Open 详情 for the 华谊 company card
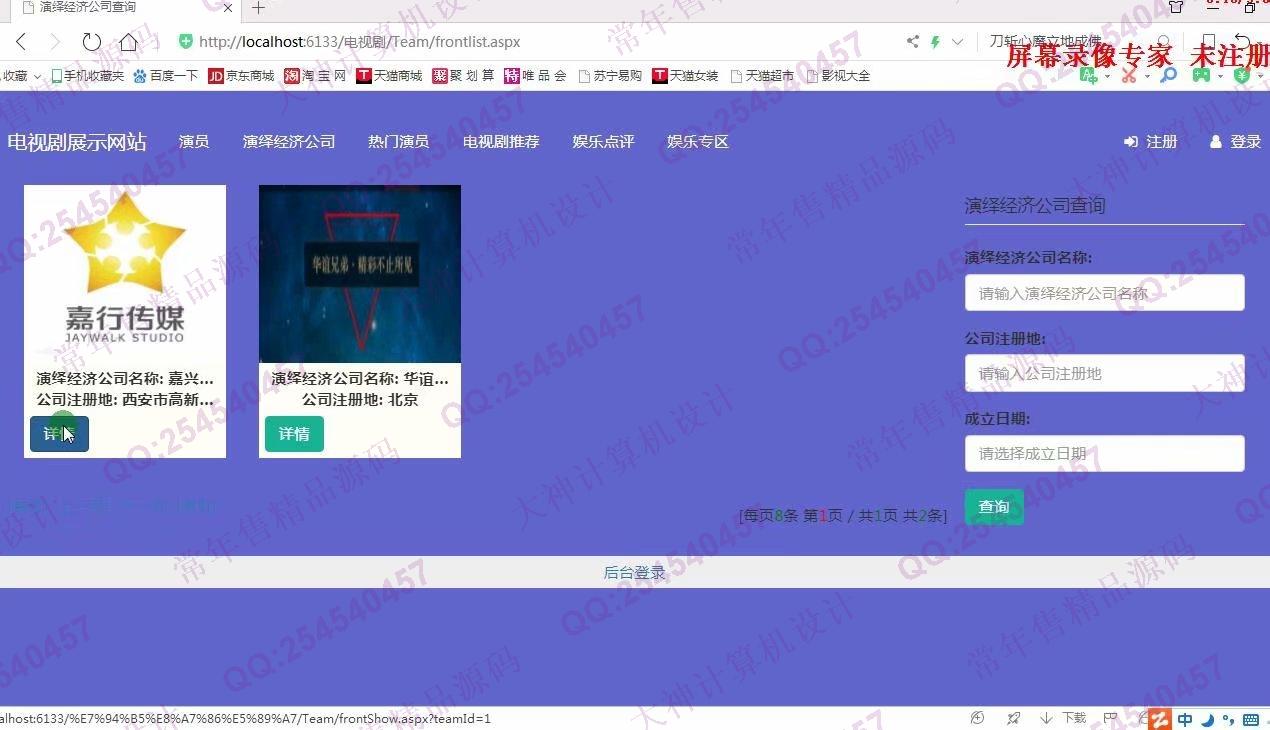Screen dimensions: 1270x730 point(294,434)
